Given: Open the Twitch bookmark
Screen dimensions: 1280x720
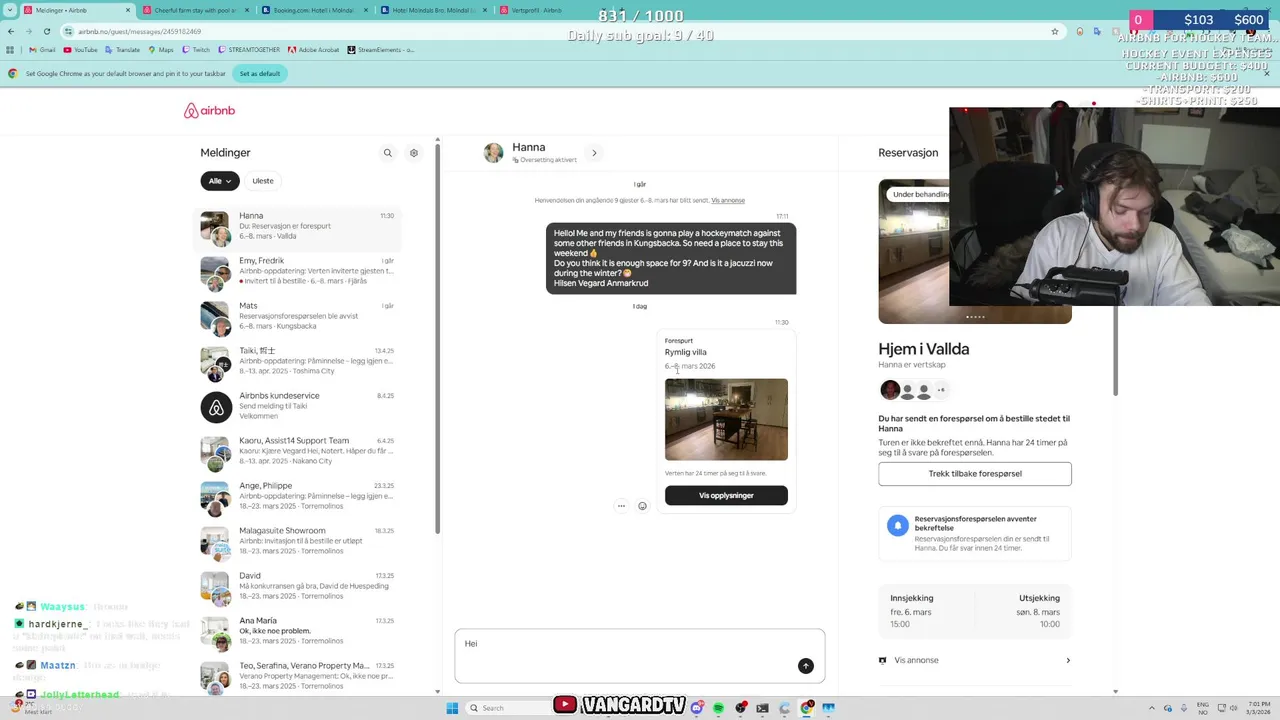Looking at the screenshot, I should pyautogui.click(x=196, y=50).
